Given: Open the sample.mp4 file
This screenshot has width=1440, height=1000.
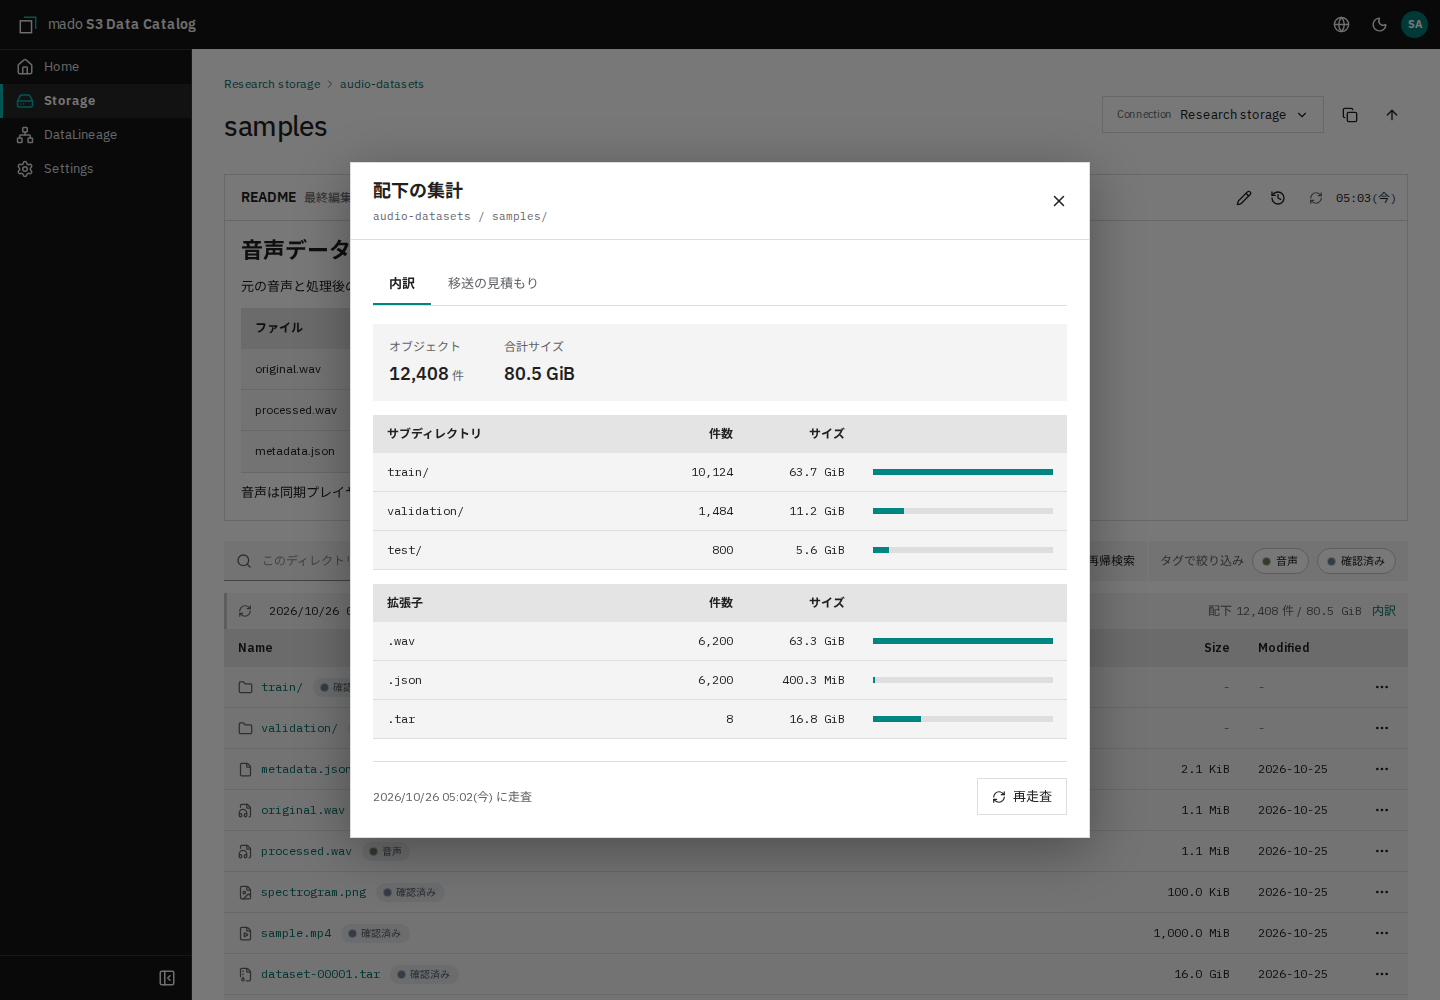Looking at the screenshot, I should click(296, 933).
